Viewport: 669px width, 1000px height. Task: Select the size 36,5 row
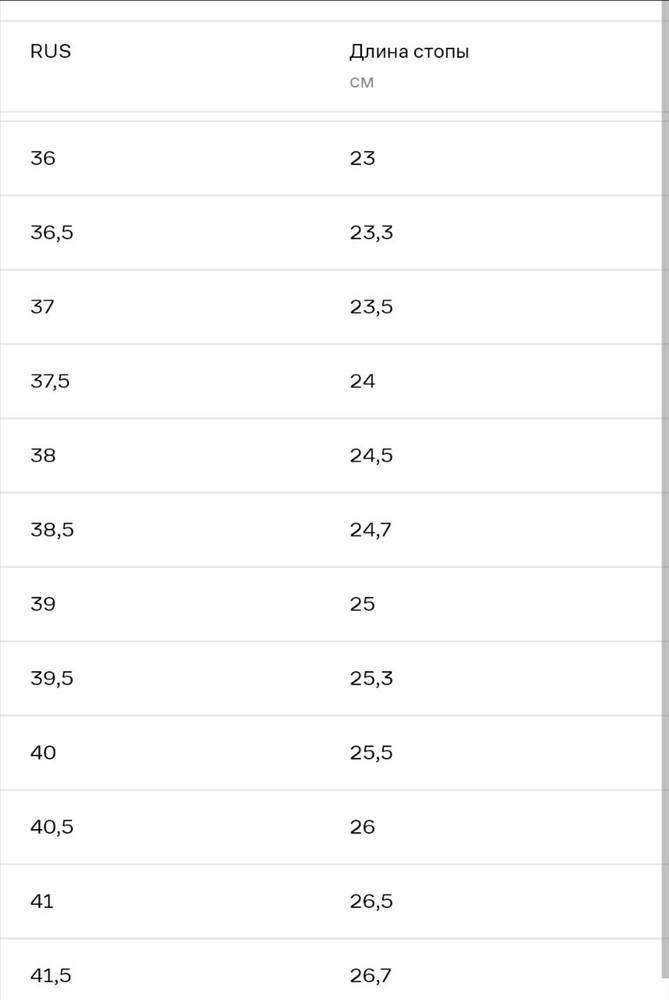330,233
